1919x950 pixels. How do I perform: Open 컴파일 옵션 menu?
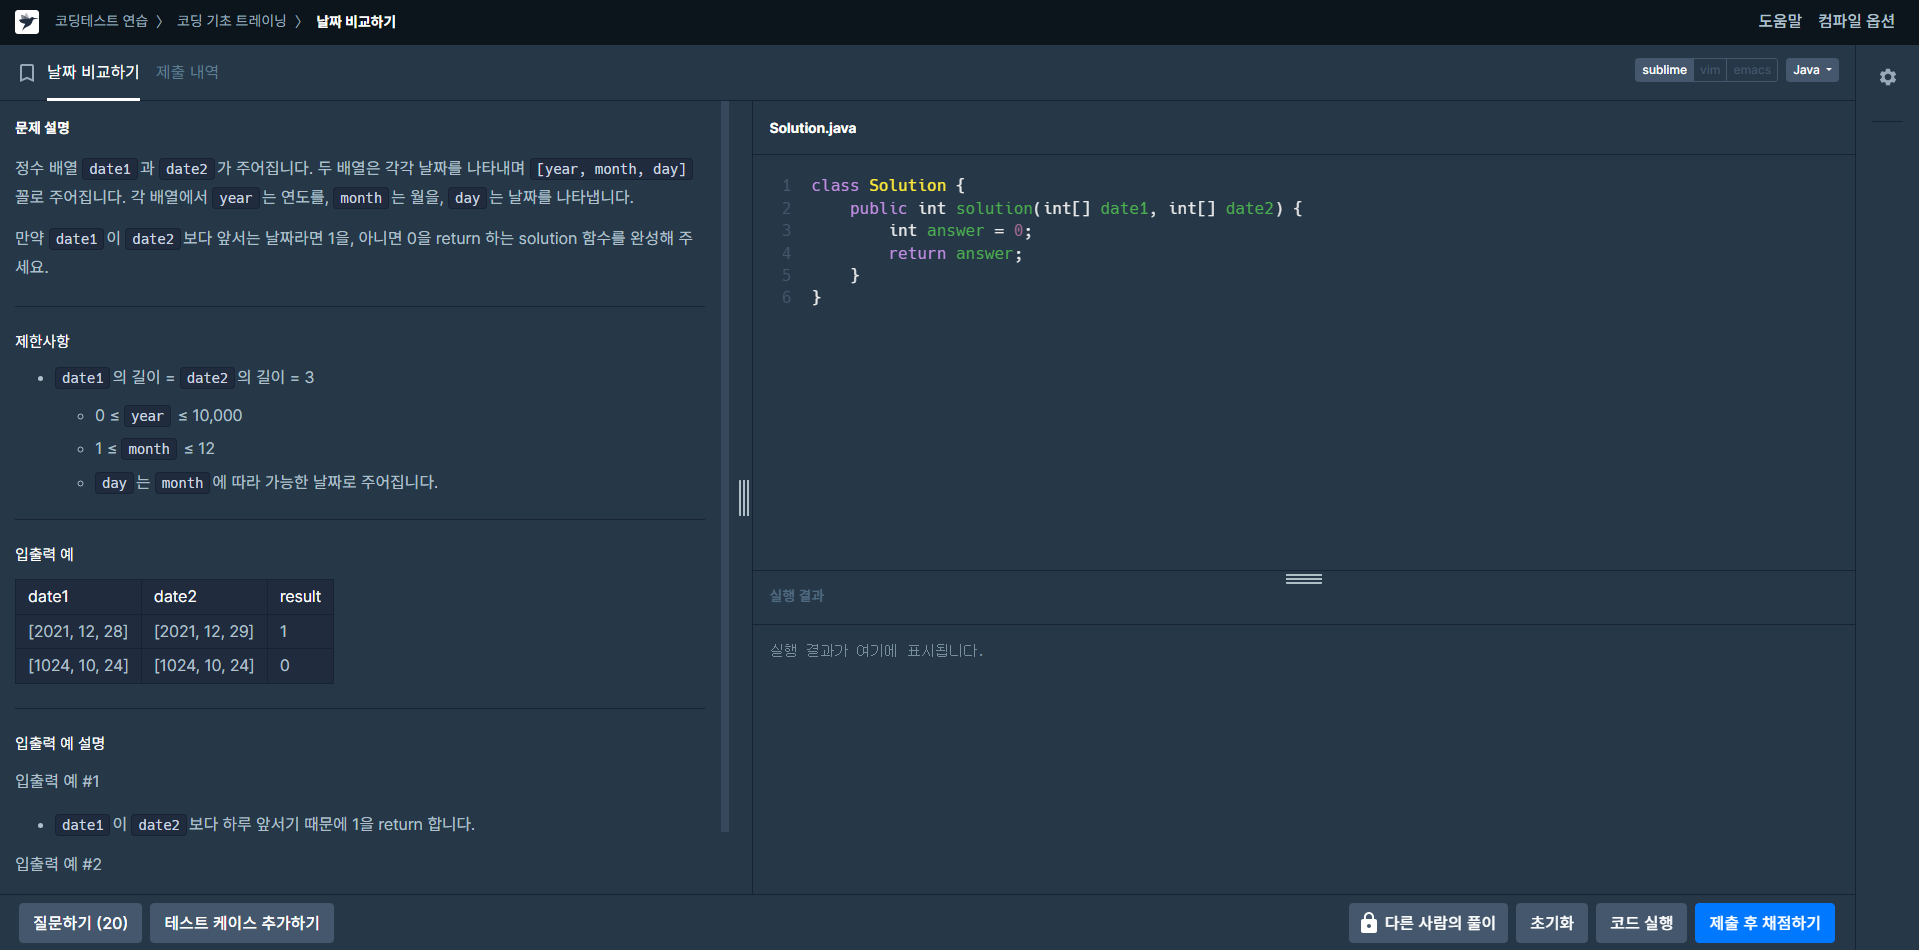tap(1856, 21)
